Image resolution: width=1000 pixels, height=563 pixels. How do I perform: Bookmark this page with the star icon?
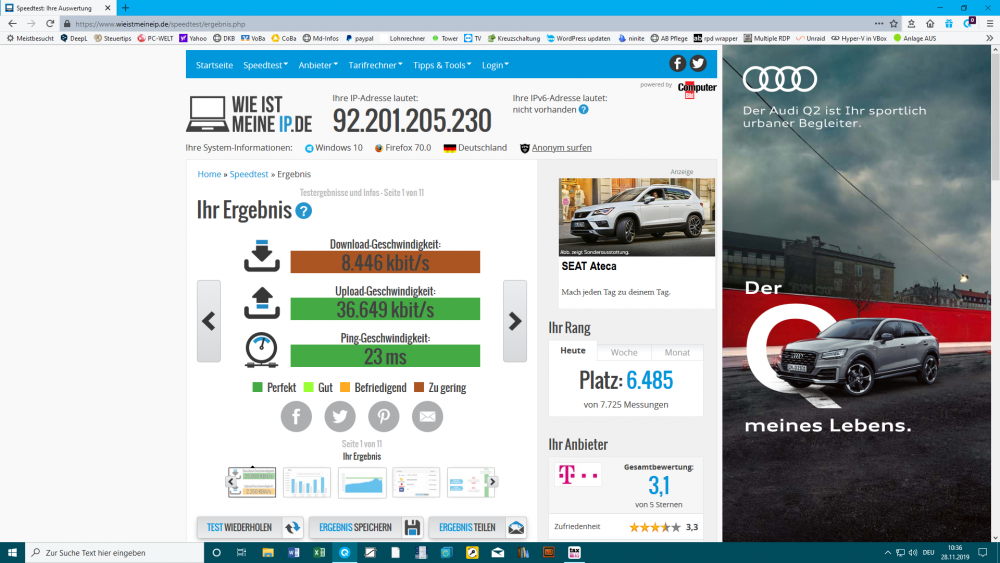click(x=893, y=24)
